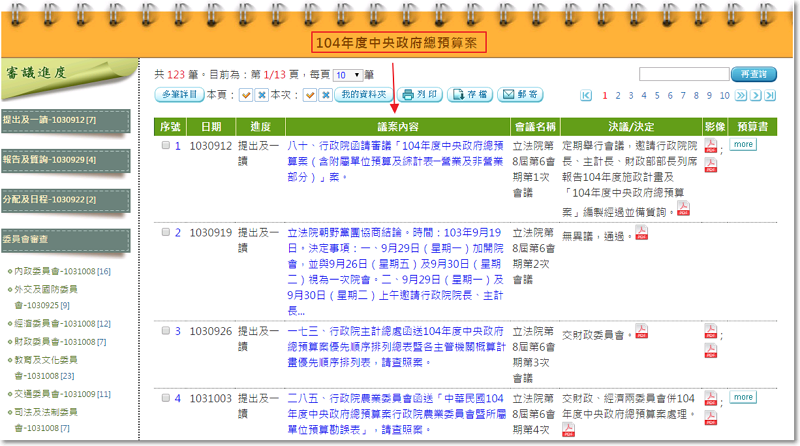Tick the checkbox for row 2
This screenshot has width=800, height=446.
point(166,232)
